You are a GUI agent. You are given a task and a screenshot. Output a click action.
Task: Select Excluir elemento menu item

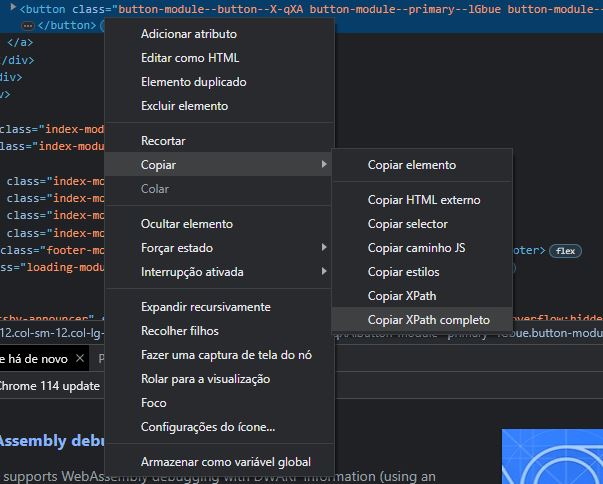point(184,106)
